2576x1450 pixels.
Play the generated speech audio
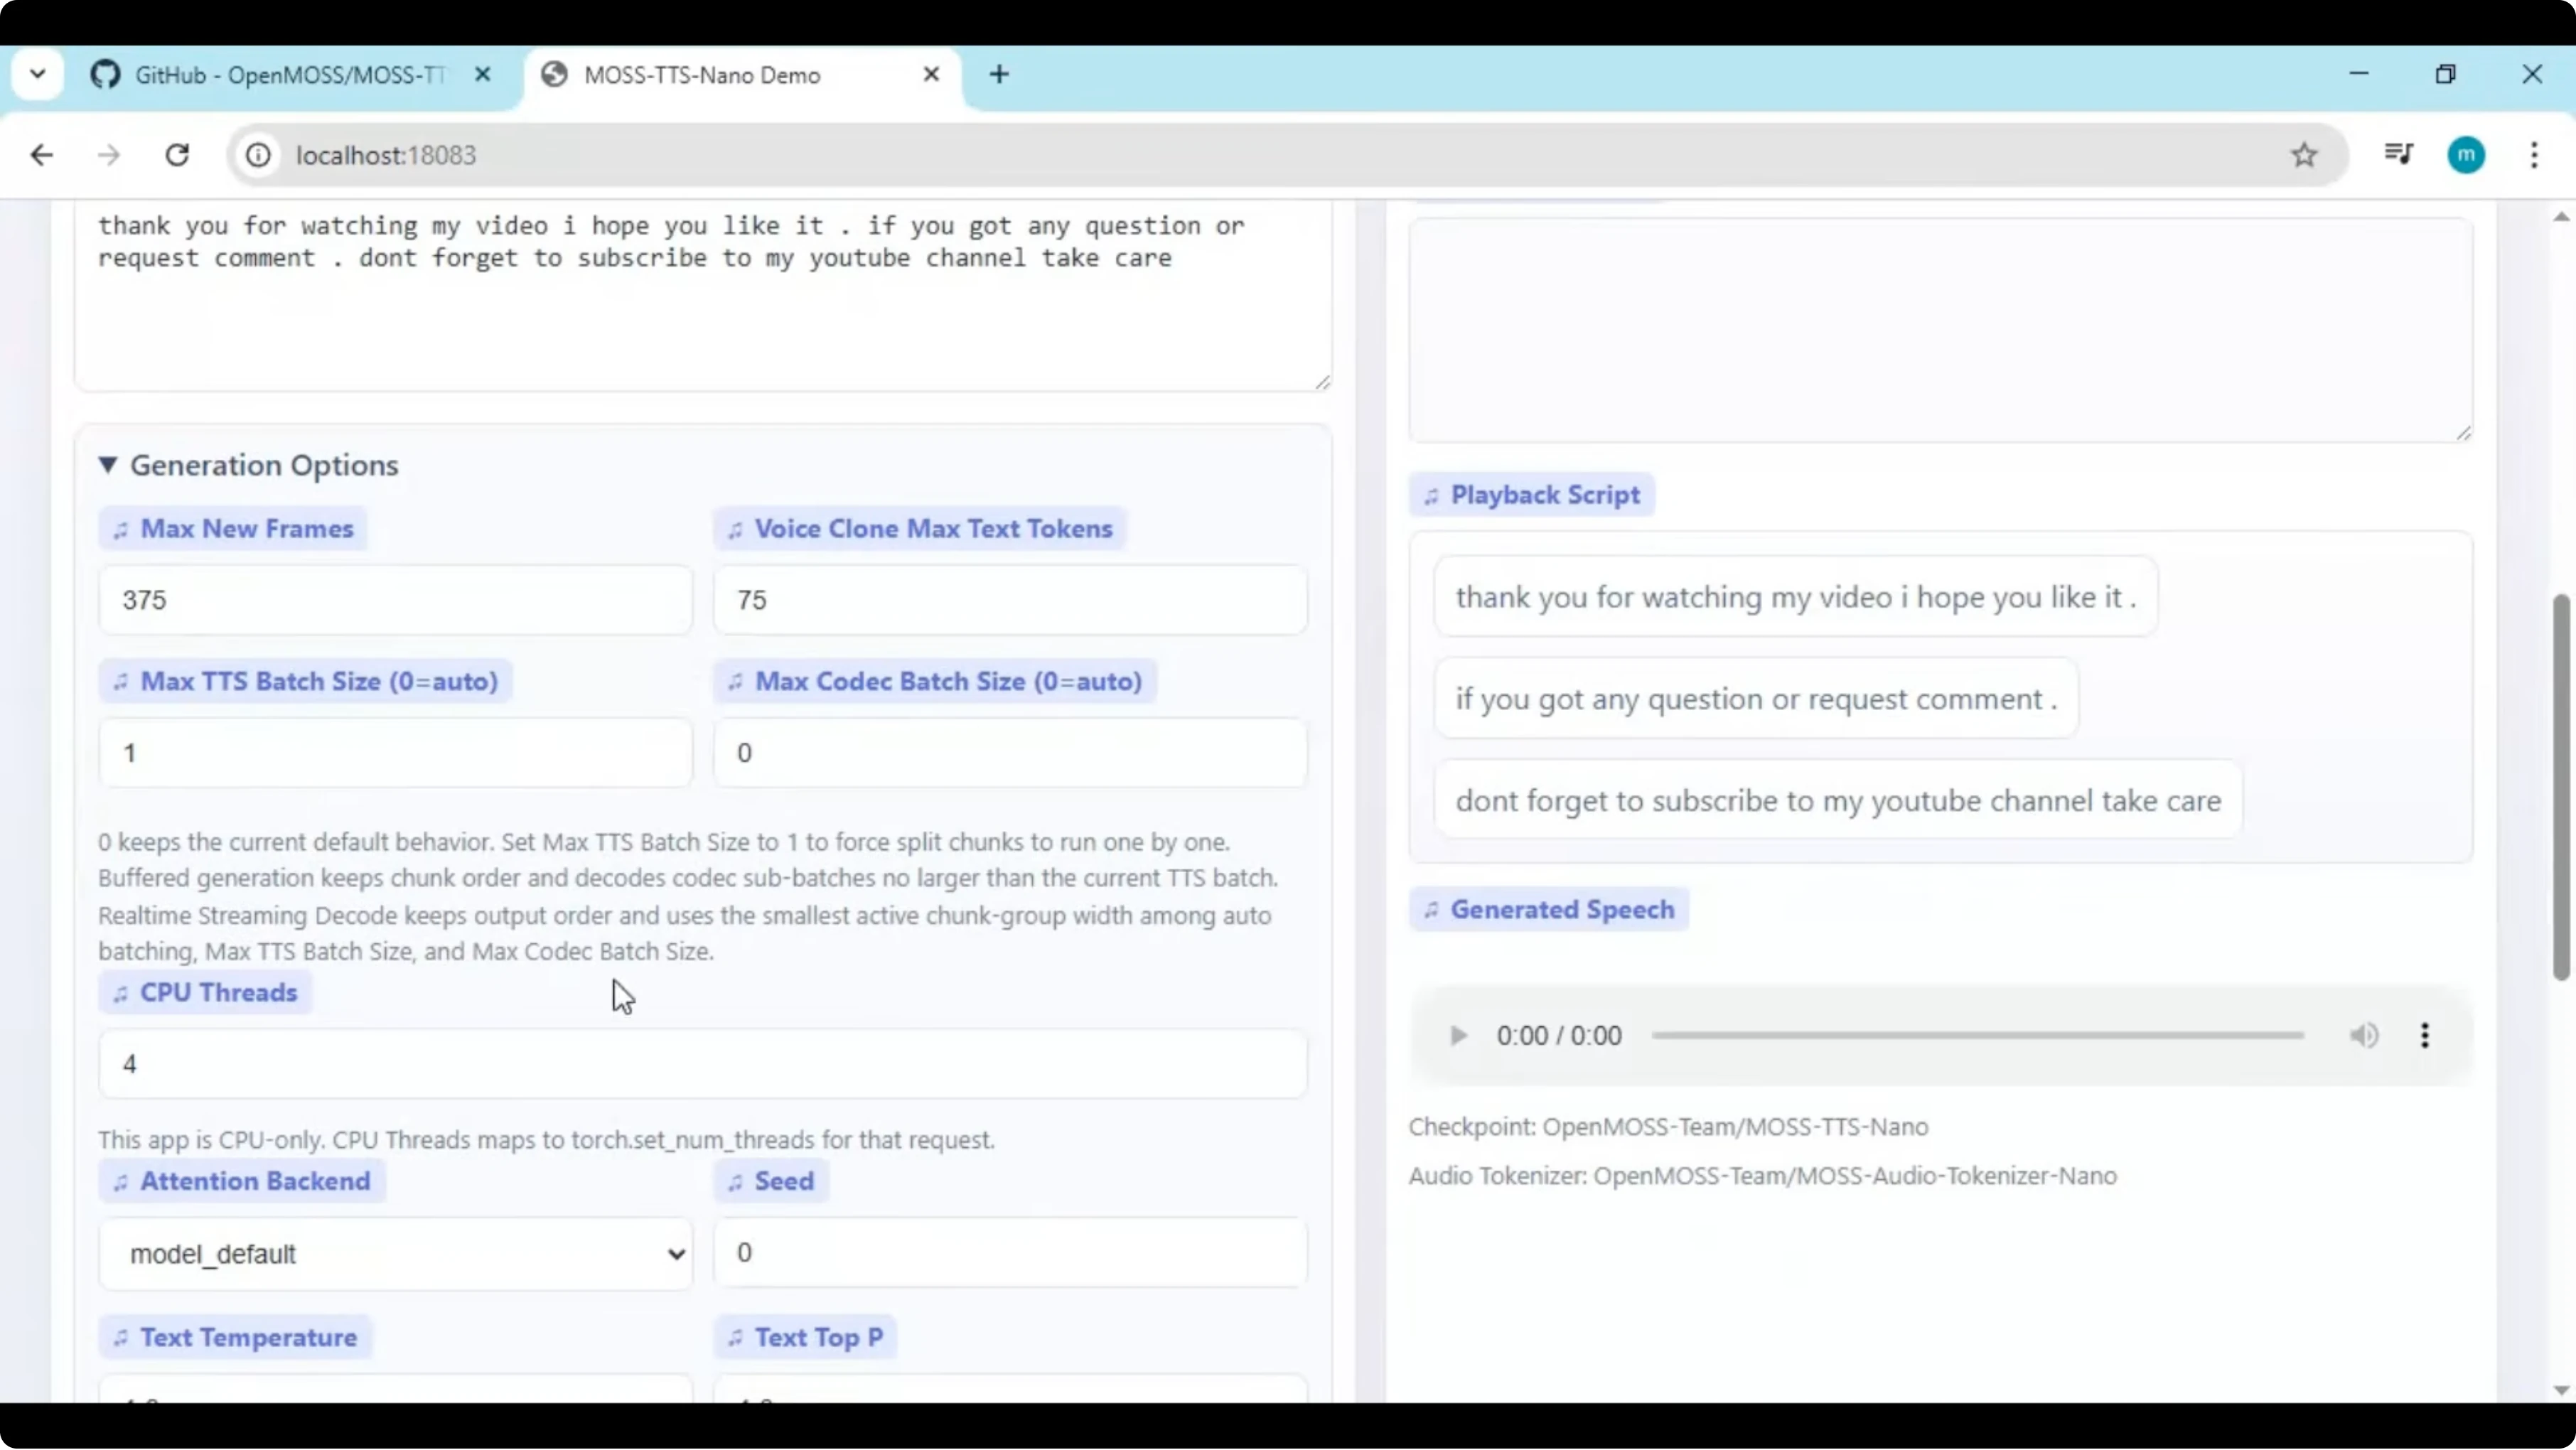tap(1458, 1036)
